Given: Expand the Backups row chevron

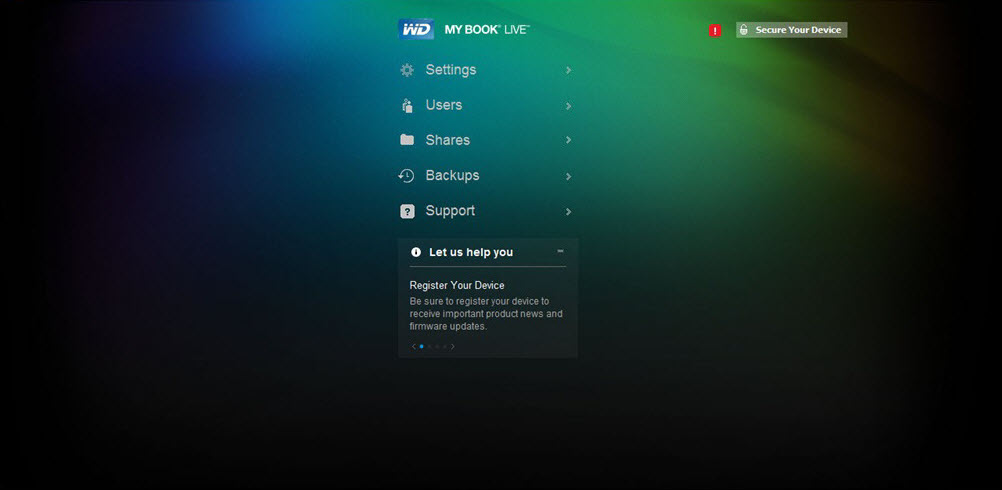Looking at the screenshot, I should click(x=568, y=176).
